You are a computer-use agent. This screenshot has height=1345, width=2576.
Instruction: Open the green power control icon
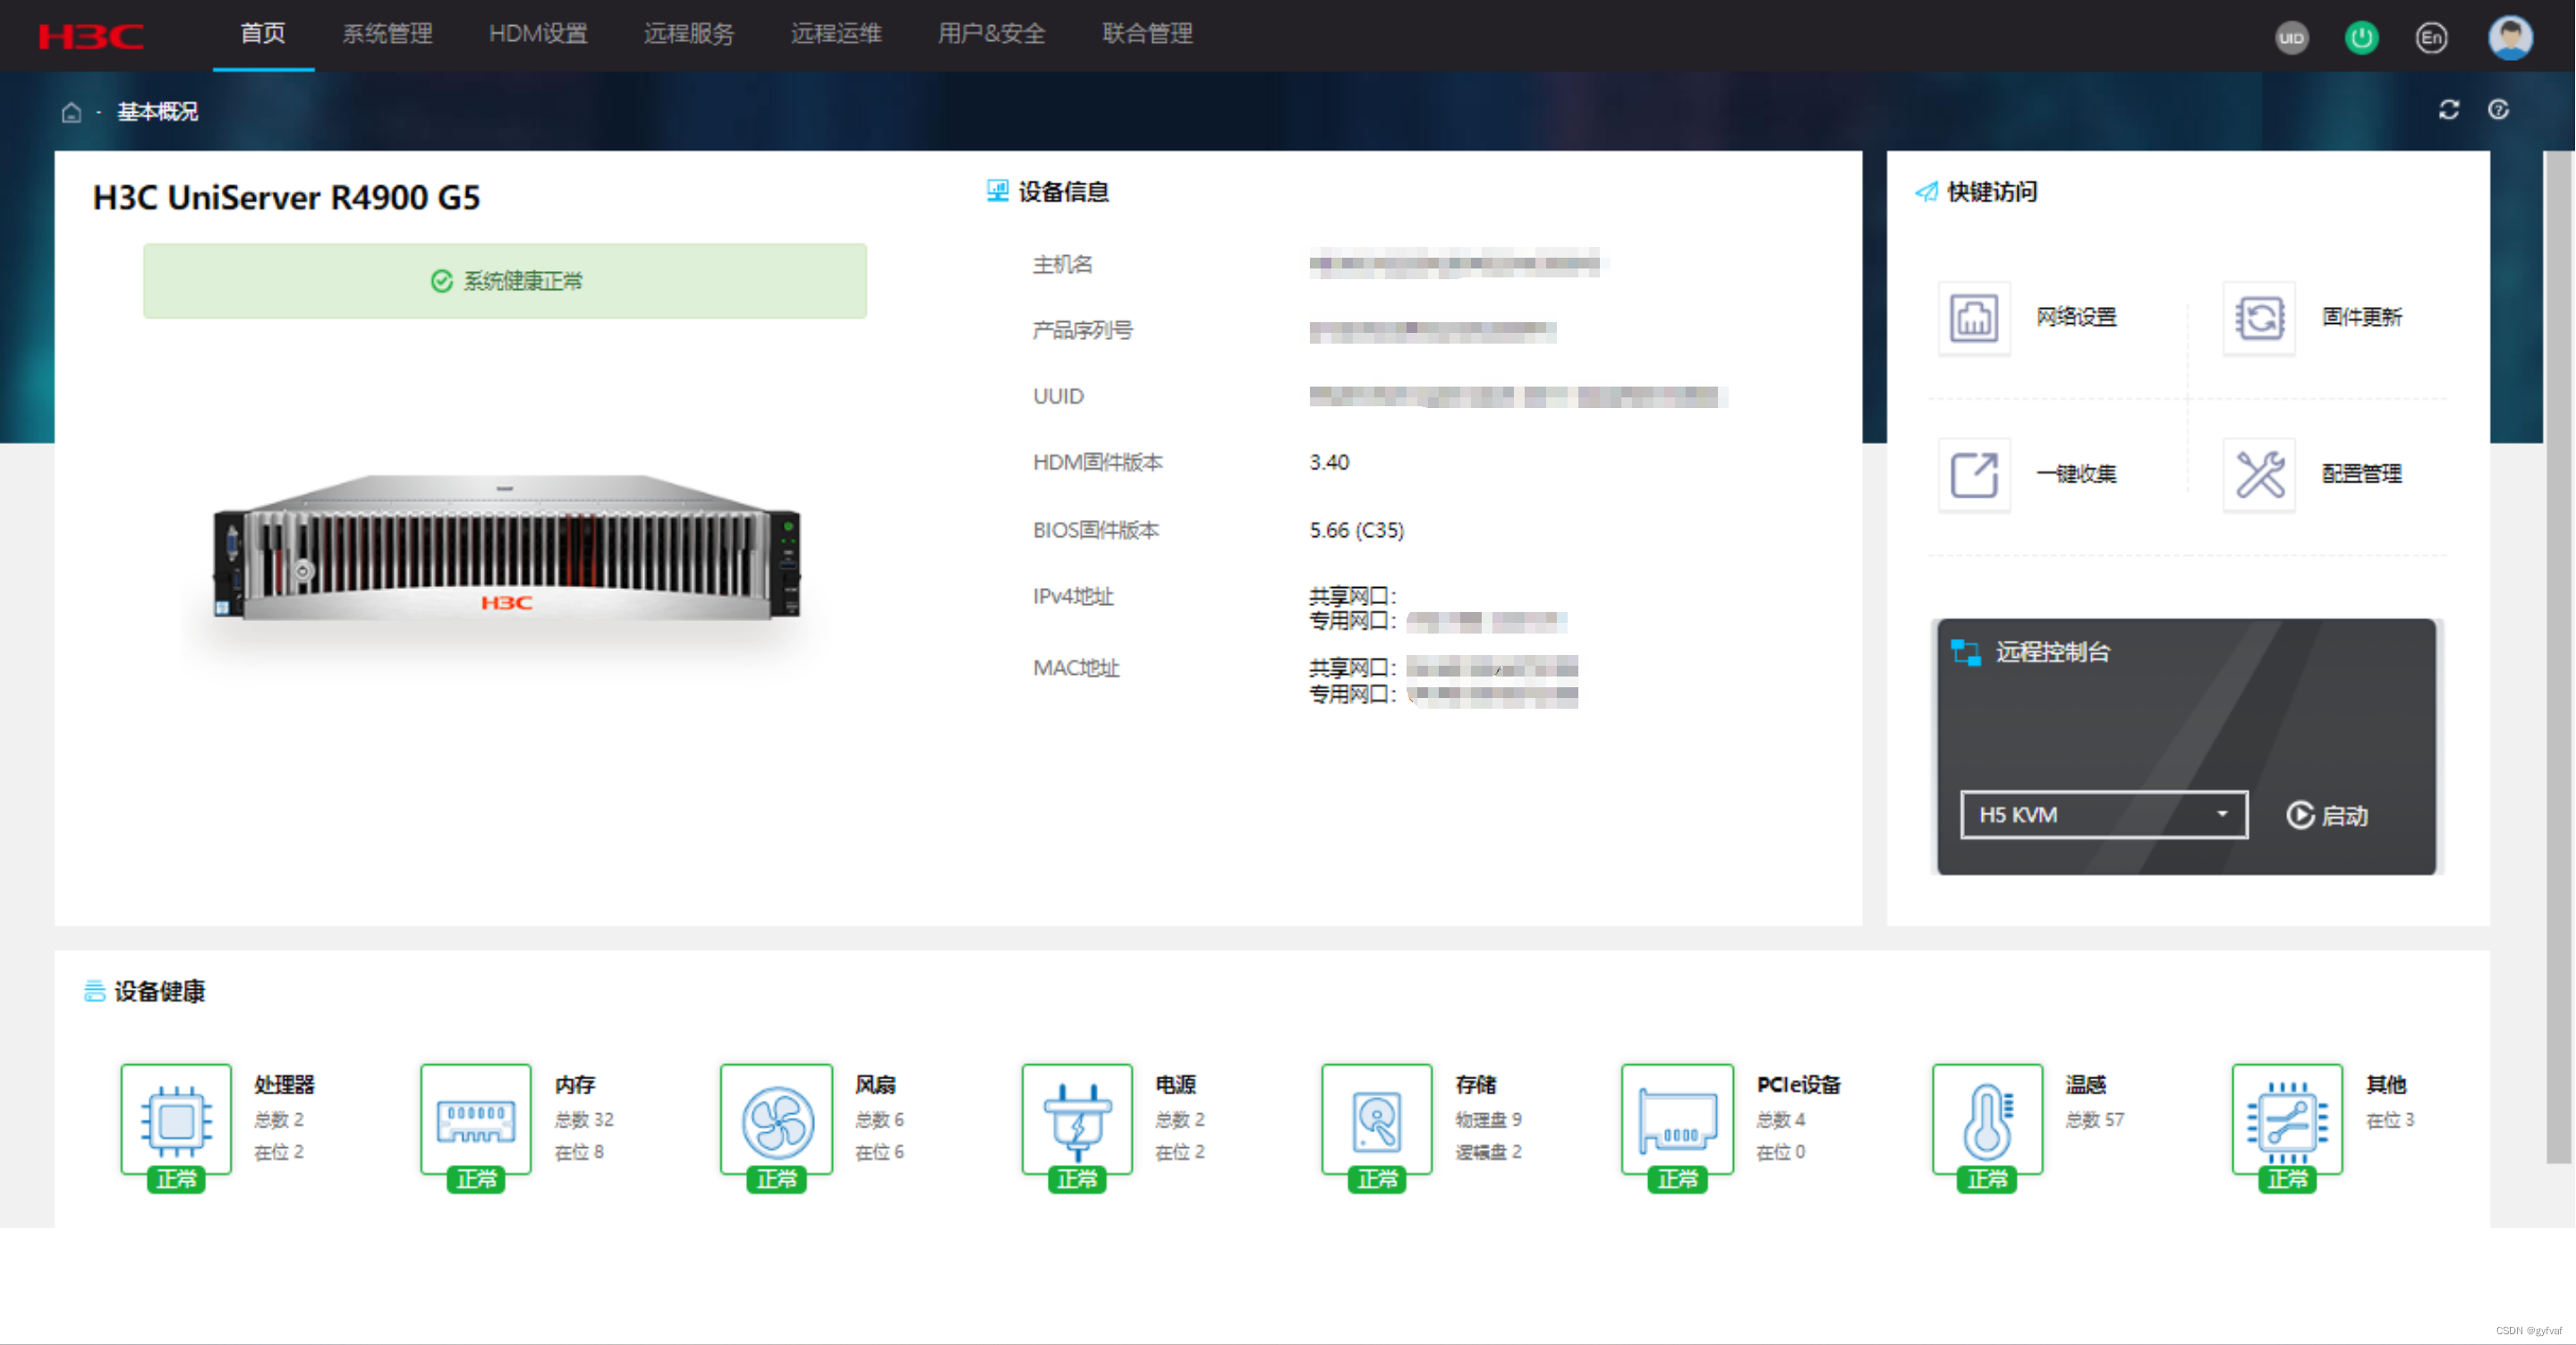2361,38
